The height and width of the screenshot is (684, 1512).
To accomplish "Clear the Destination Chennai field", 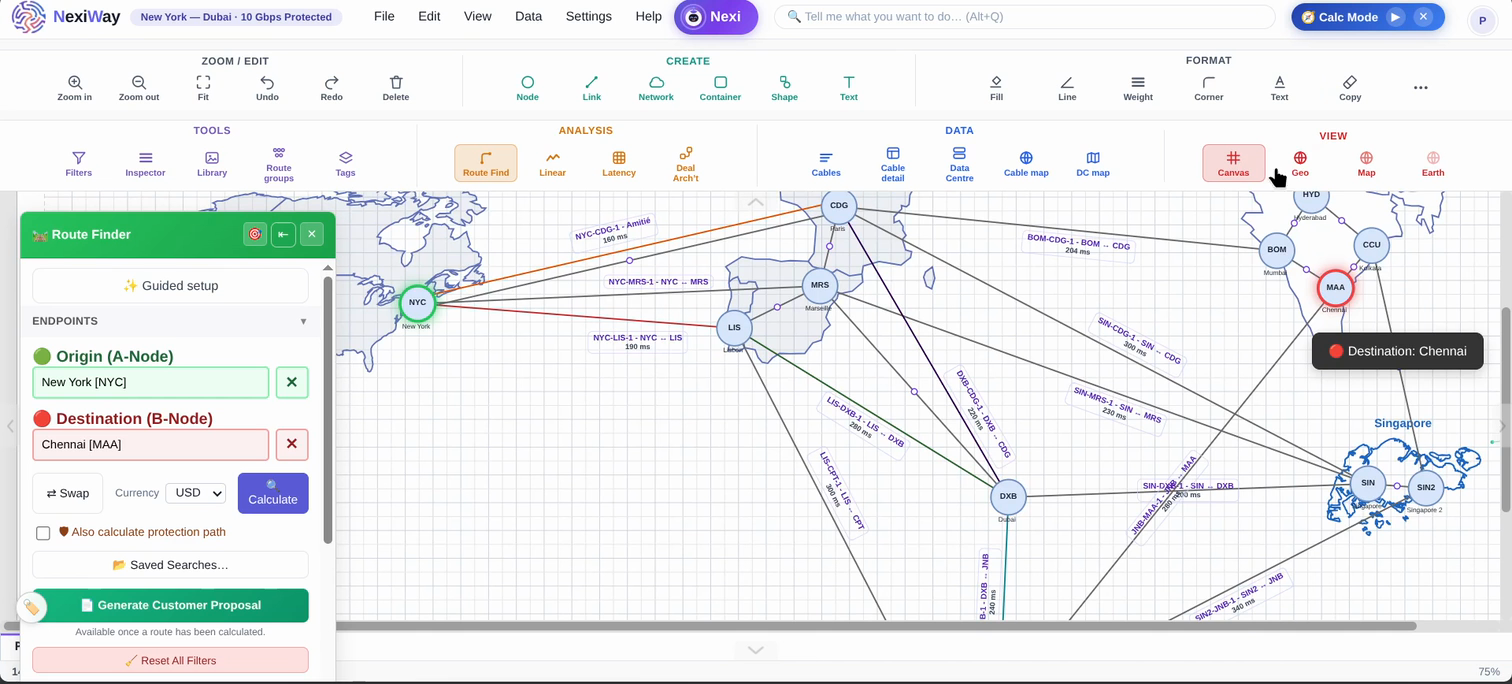I will click(292, 444).
